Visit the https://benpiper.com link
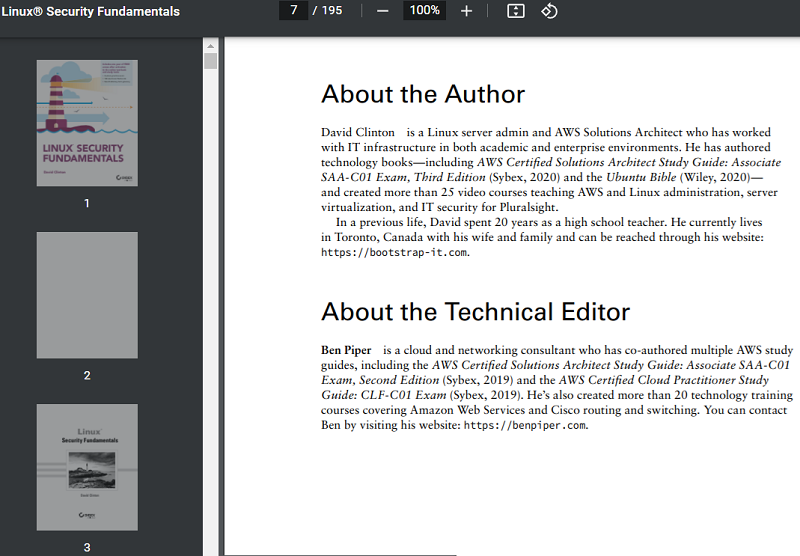800x556 pixels. (525, 425)
